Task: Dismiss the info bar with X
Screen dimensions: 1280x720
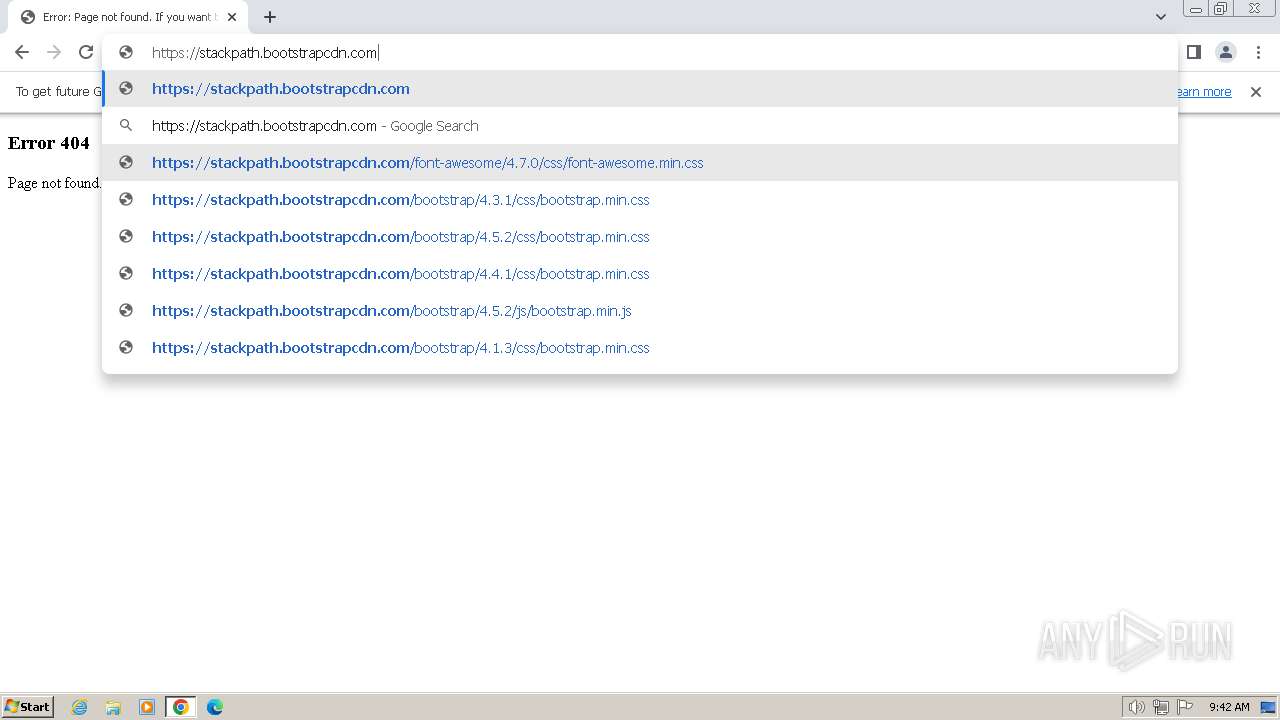Action: coord(1256,92)
